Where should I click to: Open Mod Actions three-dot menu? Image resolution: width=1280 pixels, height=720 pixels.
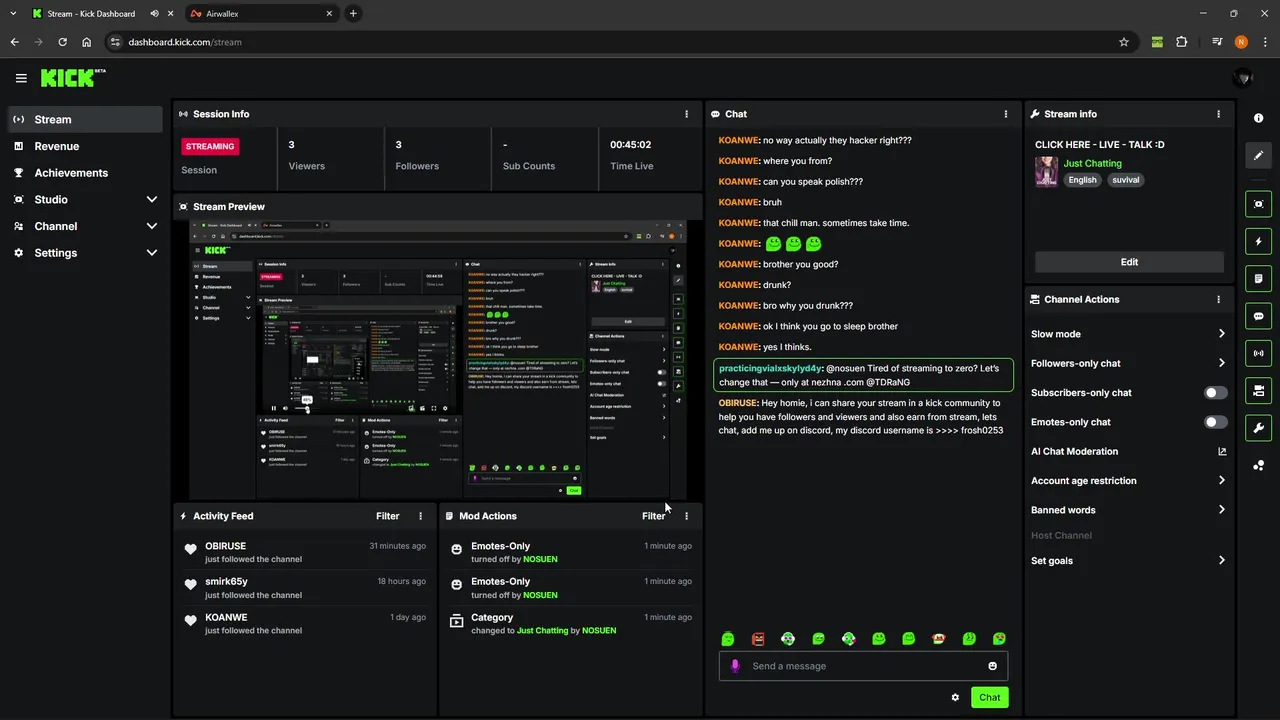pyautogui.click(x=686, y=516)
